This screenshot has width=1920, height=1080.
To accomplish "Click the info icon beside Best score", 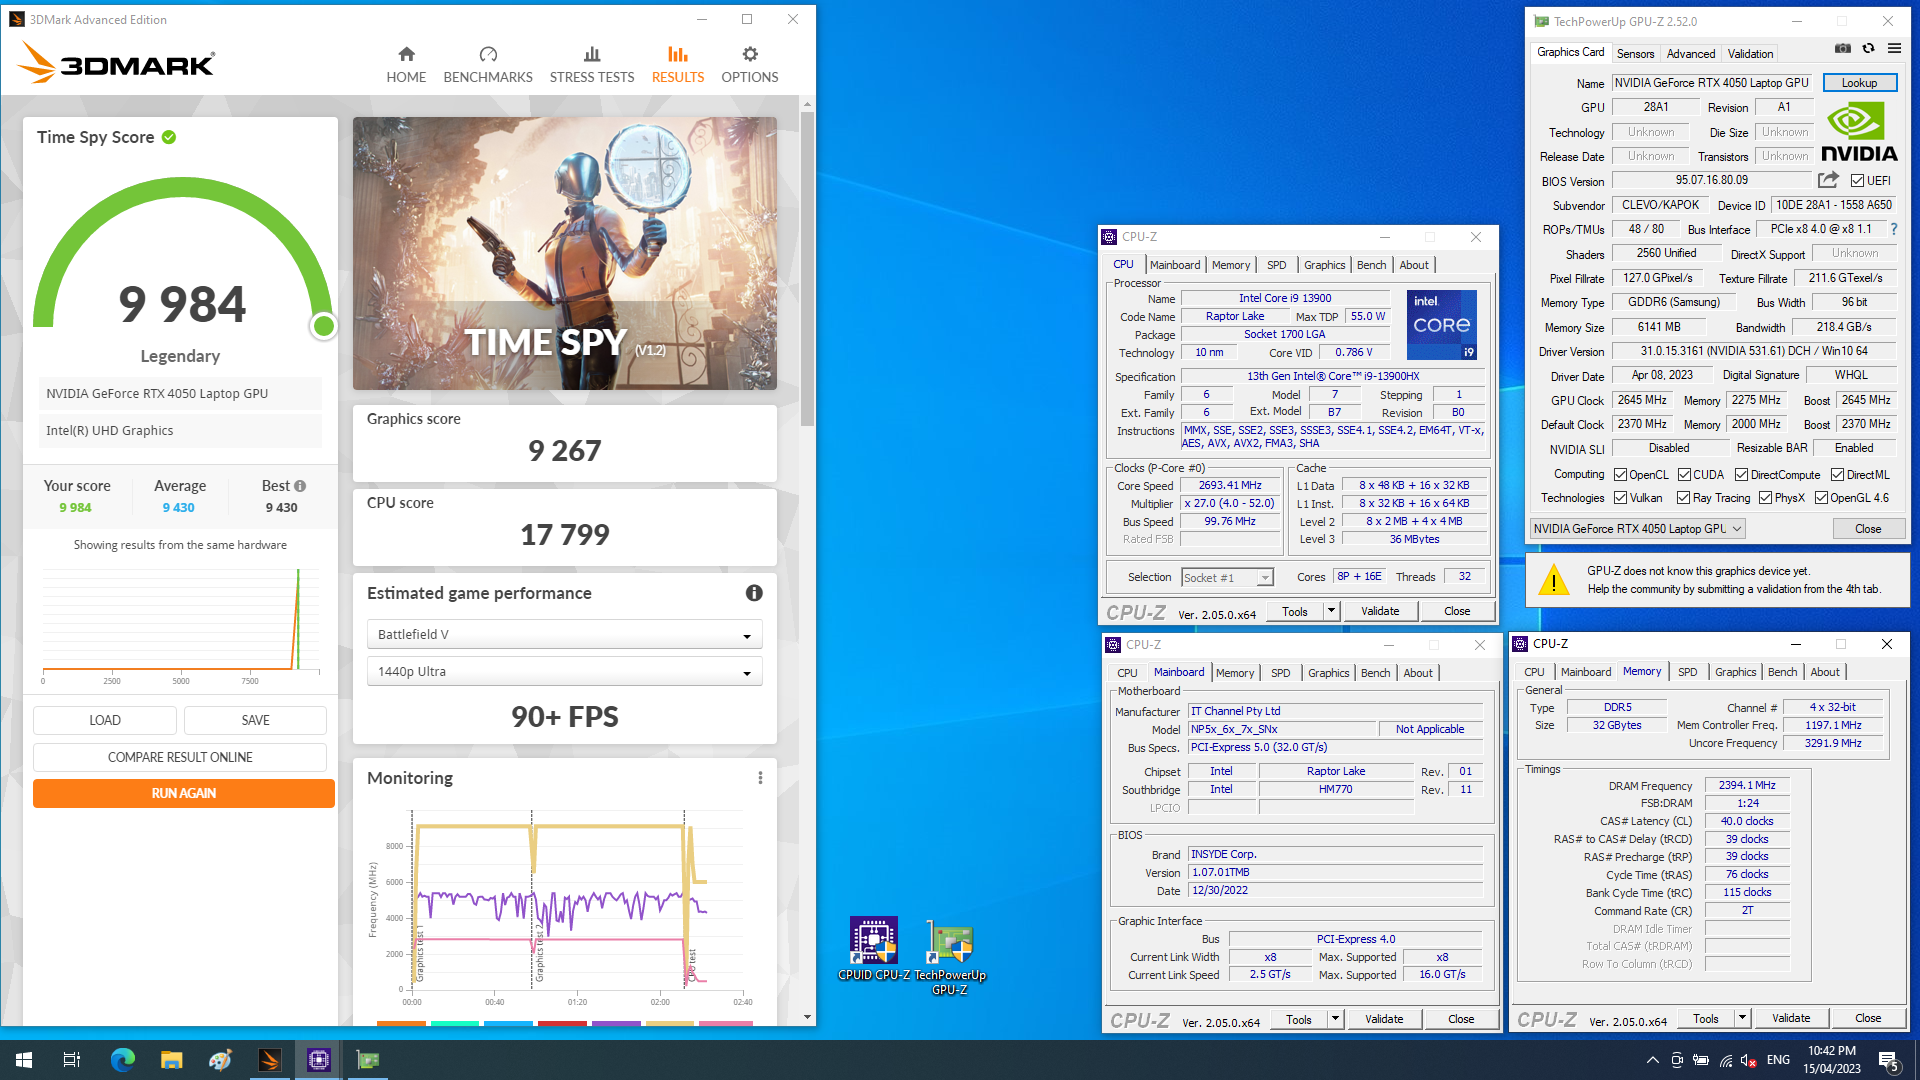I will coord(300,486).
